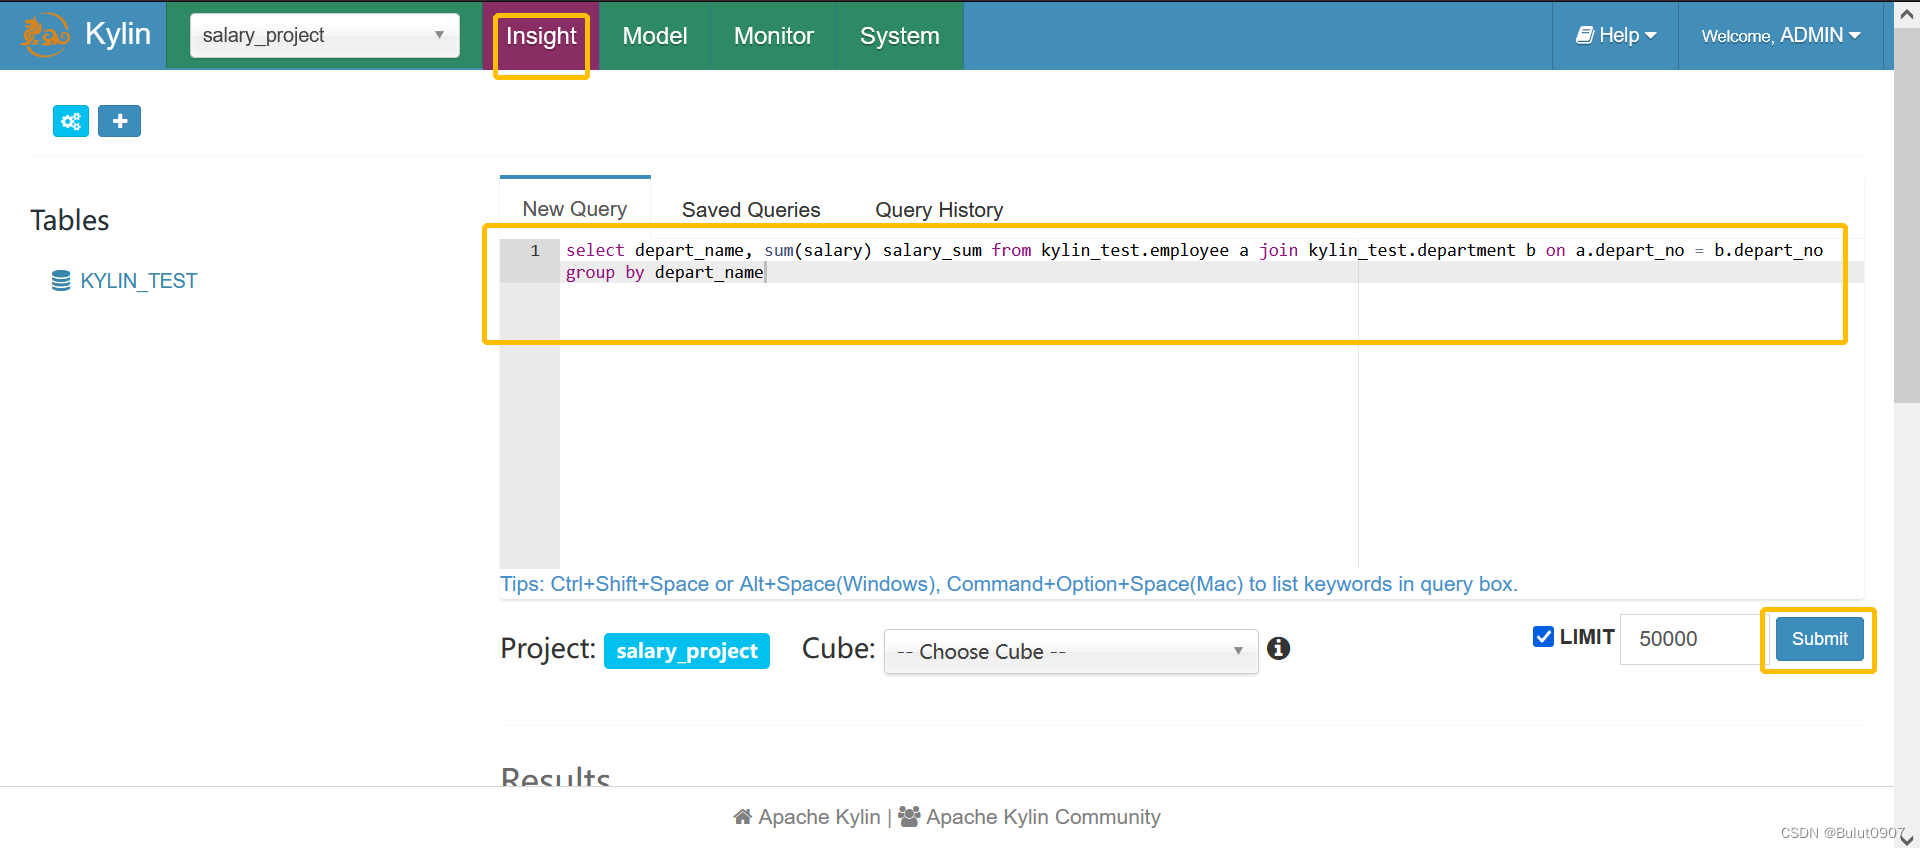The width and height of the screenshot is (1920, 848).
Task: Go to the Insight tab
Action: [541, 36]
